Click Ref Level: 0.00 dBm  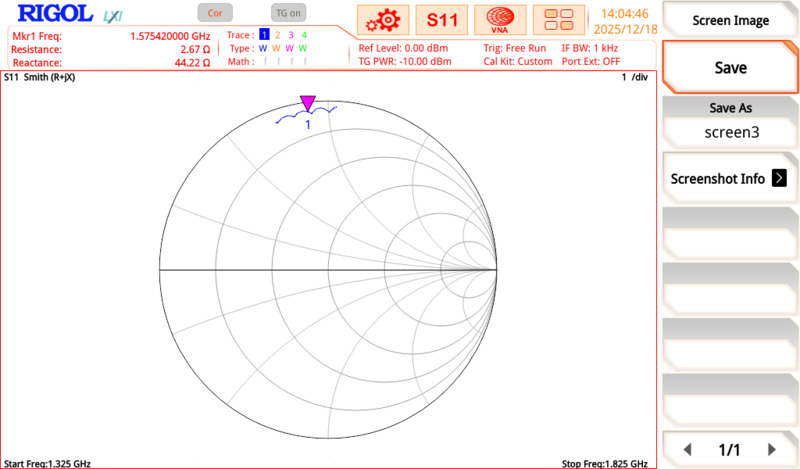403,48
